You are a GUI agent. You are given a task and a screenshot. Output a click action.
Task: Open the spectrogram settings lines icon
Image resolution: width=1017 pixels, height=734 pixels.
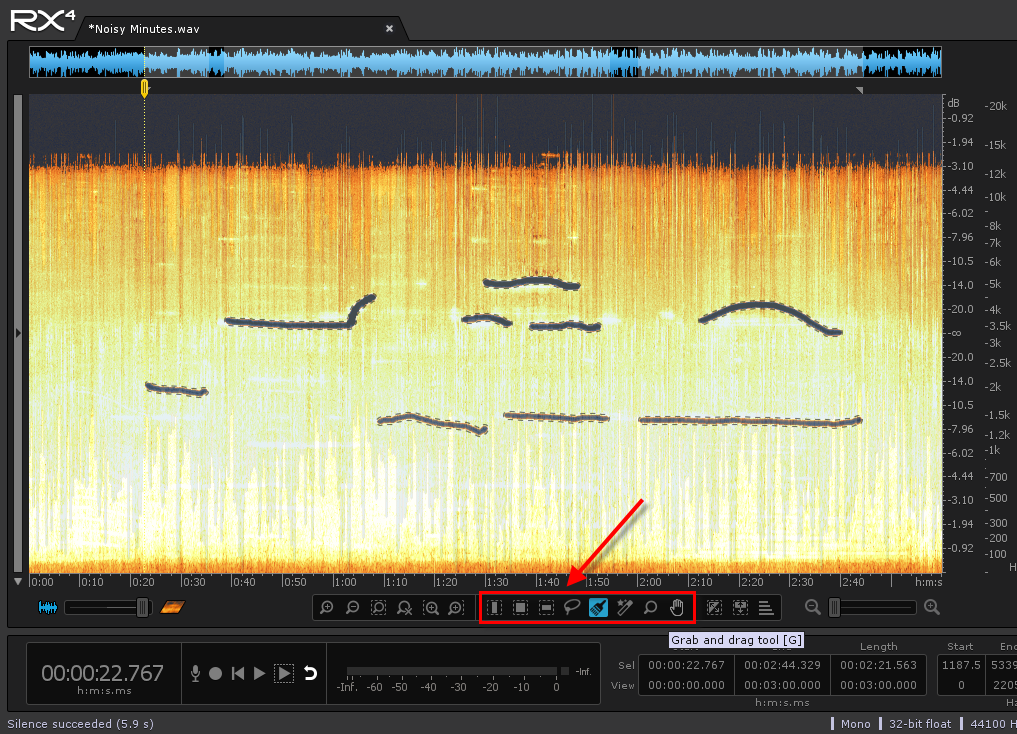pyautogui.click(x=766, y=608)
